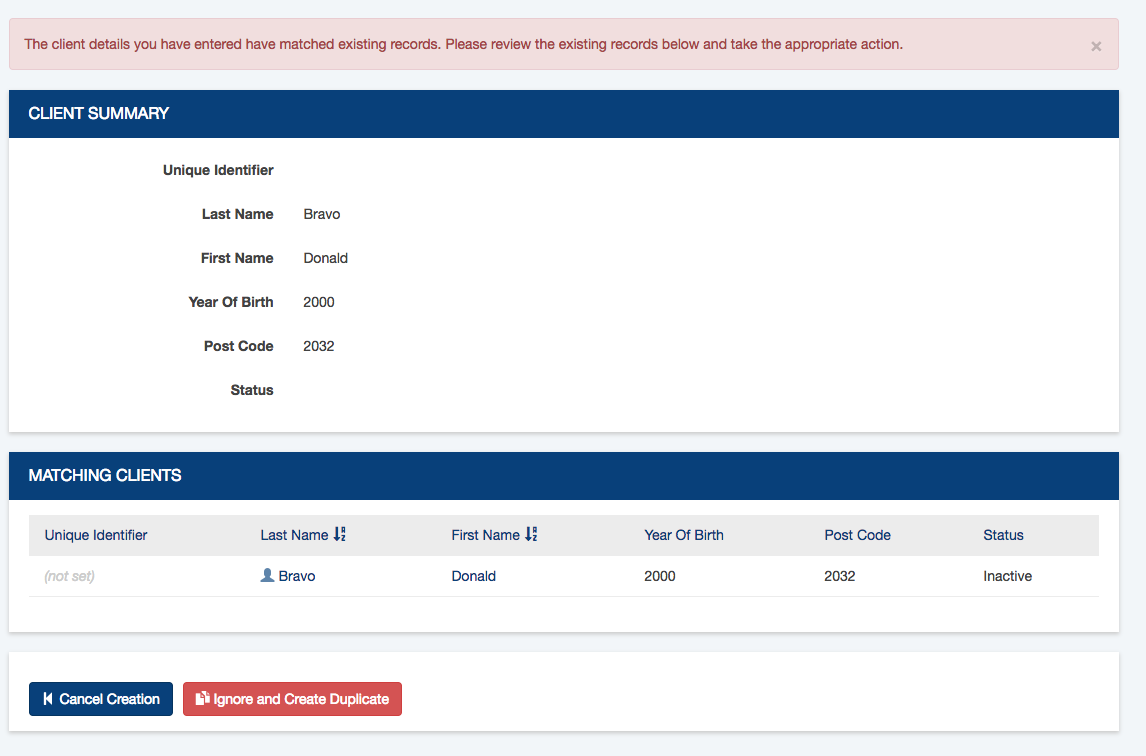Click the Client Summary panel heading
Image resolution: width=1146 pixels, height=756 pixels.
[x=563, y=114]
